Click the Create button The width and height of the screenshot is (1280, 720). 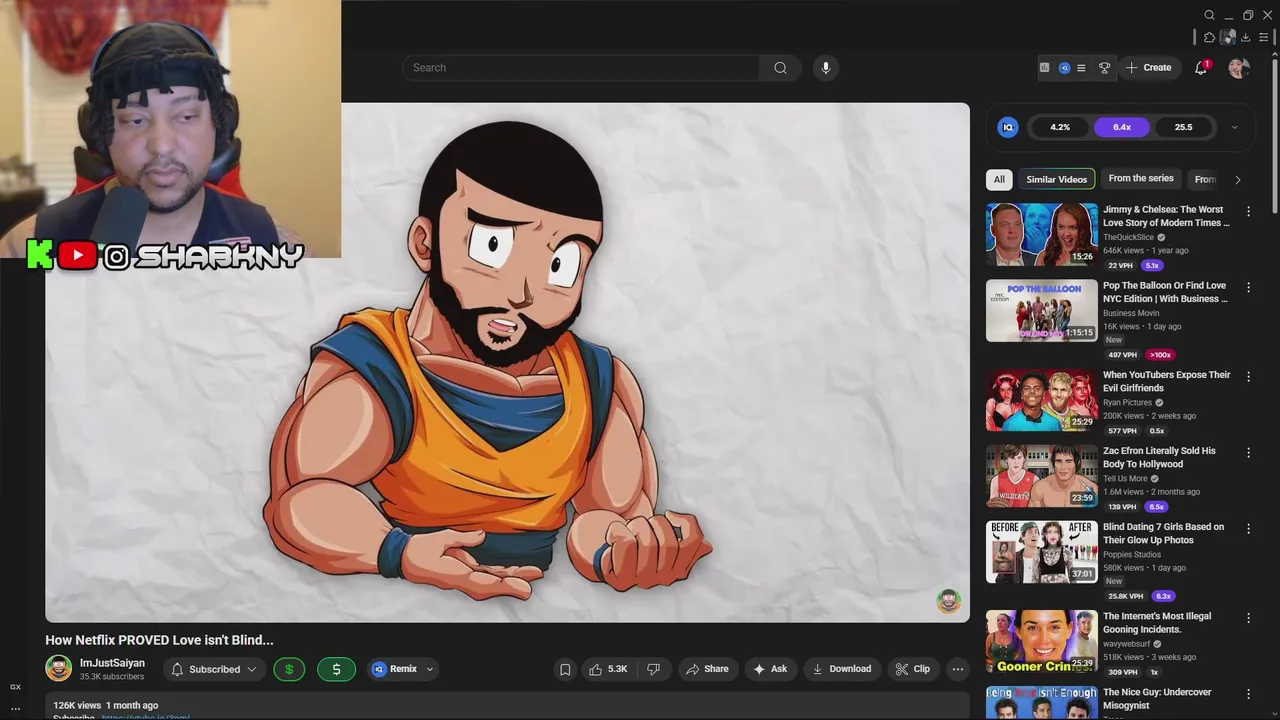1148,68
